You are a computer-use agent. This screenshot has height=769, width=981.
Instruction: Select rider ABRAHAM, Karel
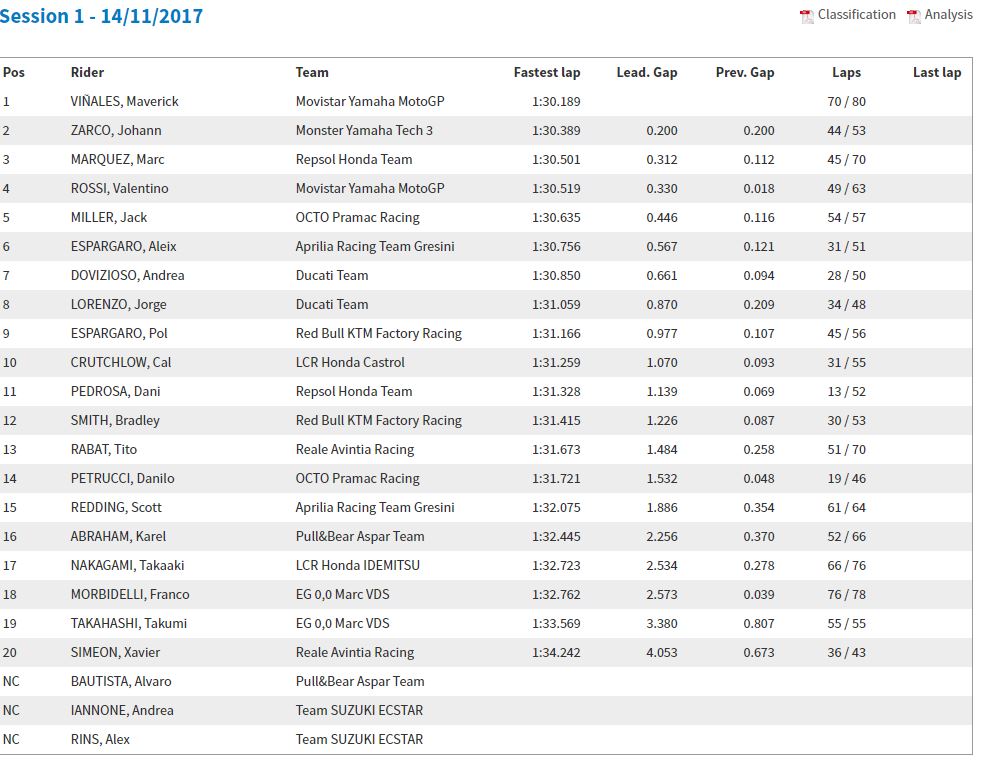tap(118, 536)
